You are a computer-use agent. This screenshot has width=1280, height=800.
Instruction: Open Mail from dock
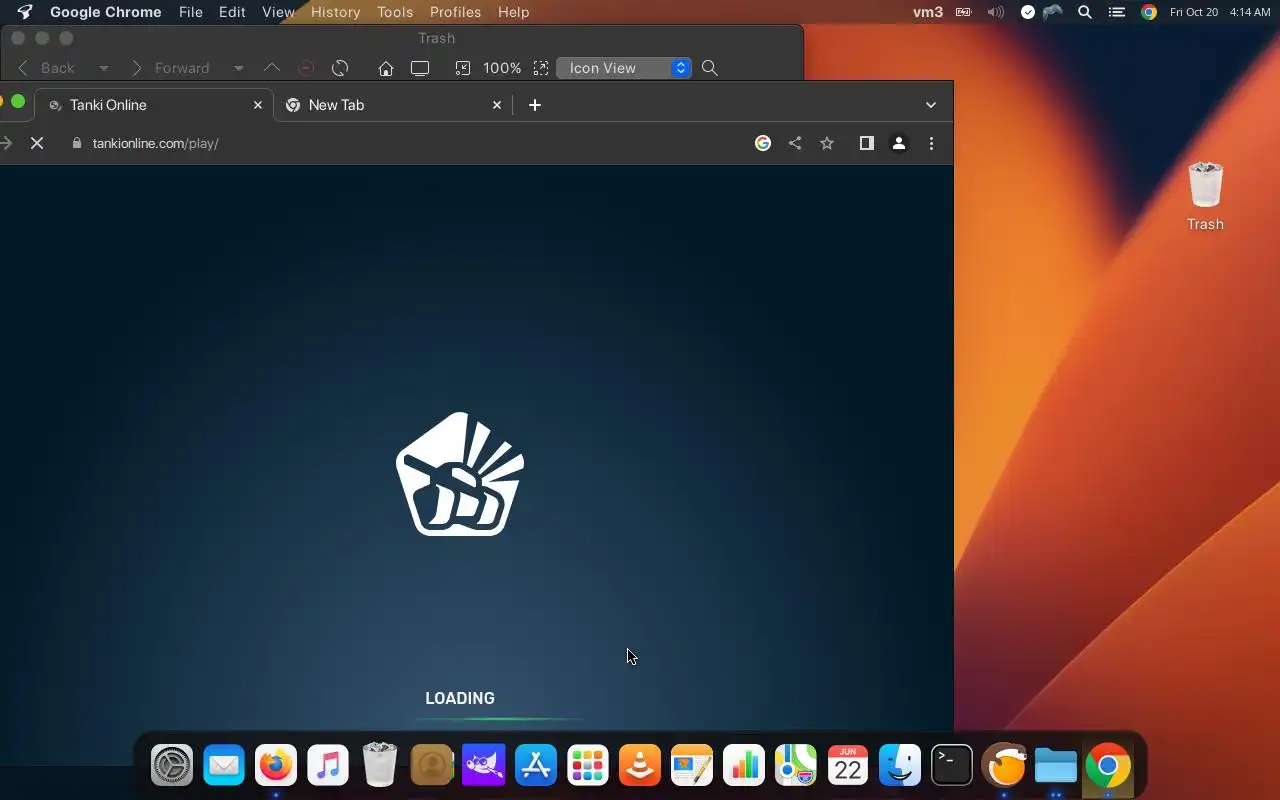[224, 766]
